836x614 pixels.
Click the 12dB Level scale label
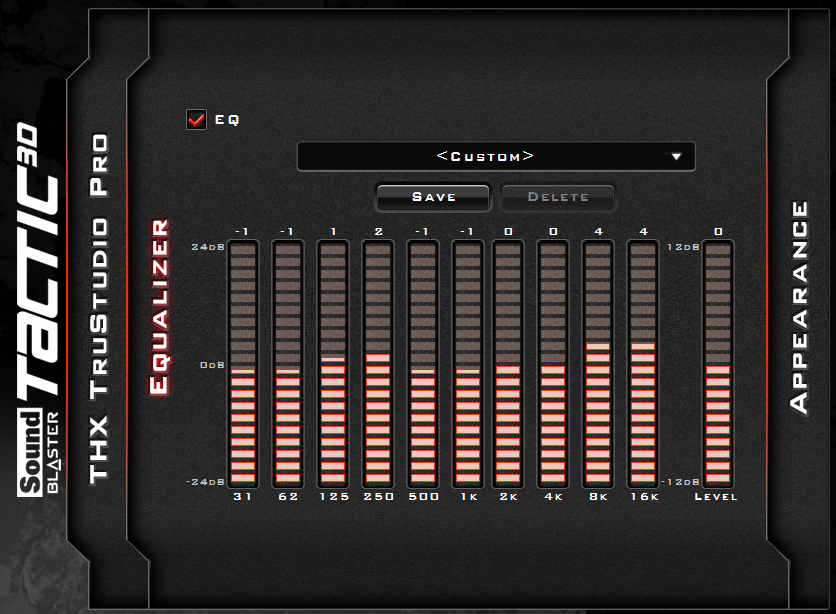pos(683,247)
